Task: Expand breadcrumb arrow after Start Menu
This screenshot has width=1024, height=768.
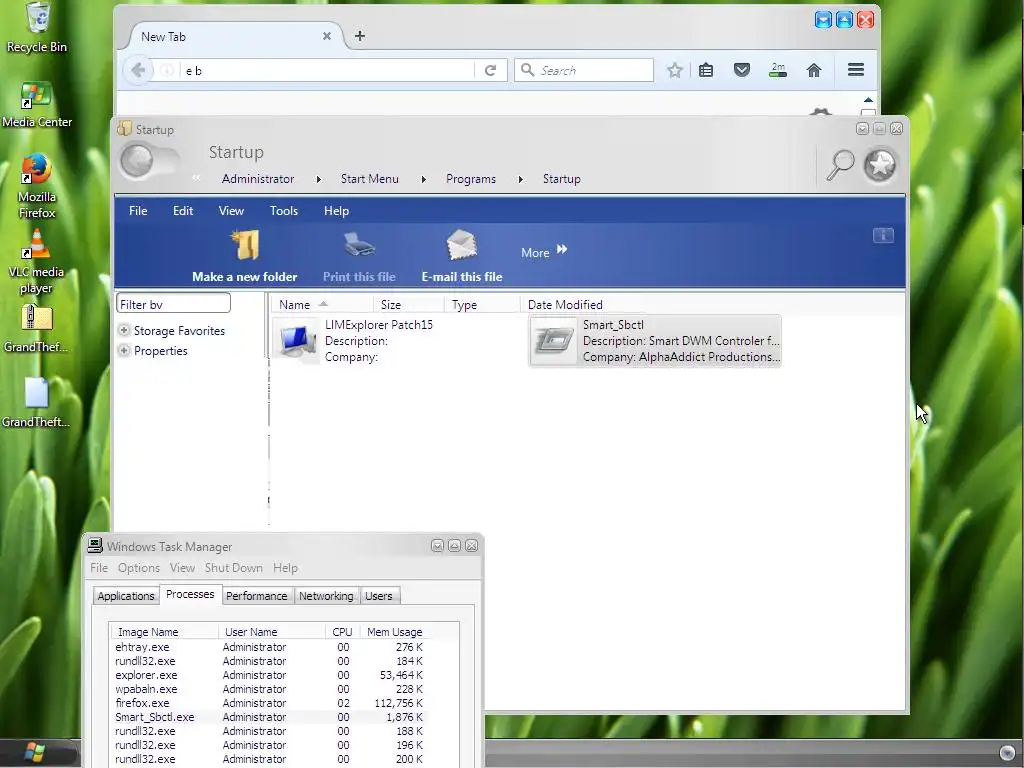Action: pos(424,179)
